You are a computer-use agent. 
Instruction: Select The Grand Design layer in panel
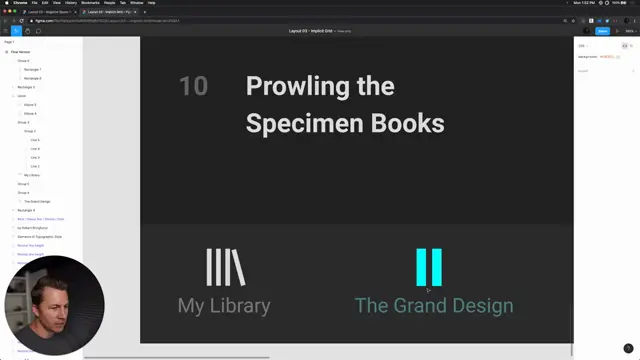coord(37,202)
